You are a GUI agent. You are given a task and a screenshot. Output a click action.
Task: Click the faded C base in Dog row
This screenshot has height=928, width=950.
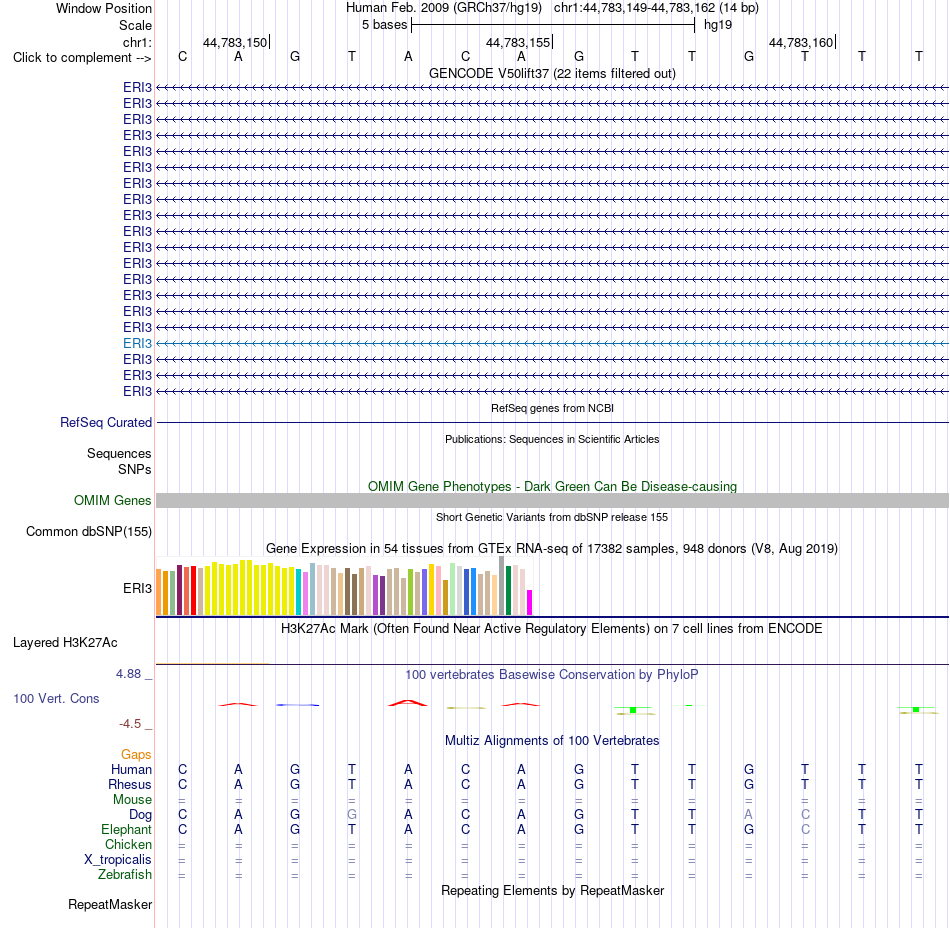[805, 815]
